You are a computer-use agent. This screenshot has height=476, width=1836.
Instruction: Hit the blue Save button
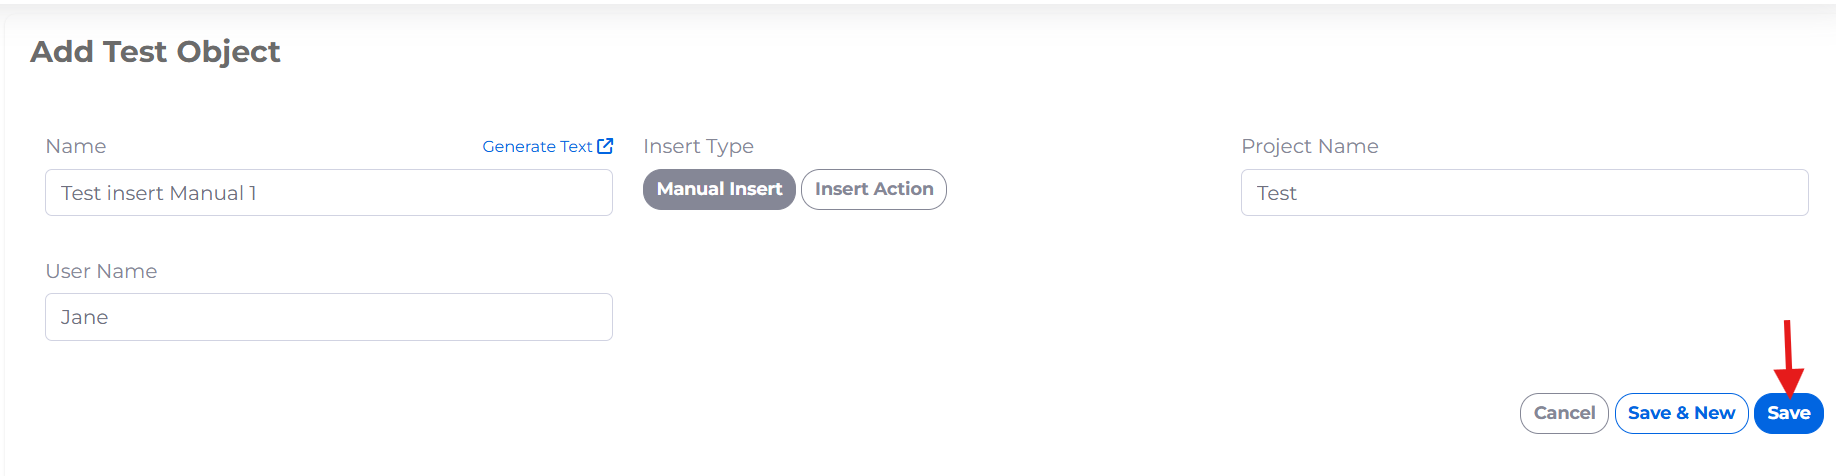pos(1788,413)
